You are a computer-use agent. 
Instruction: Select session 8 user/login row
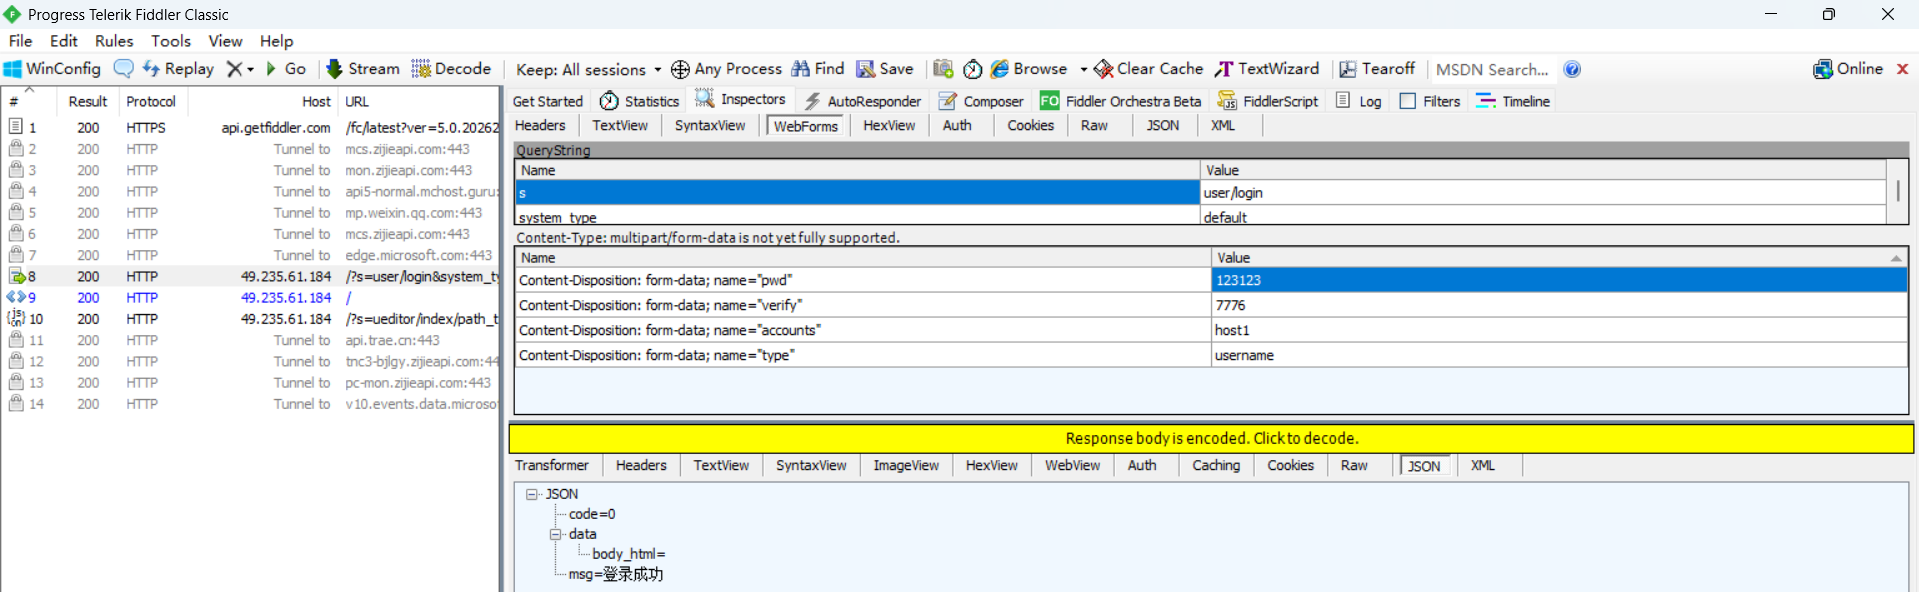pos(250,276)
